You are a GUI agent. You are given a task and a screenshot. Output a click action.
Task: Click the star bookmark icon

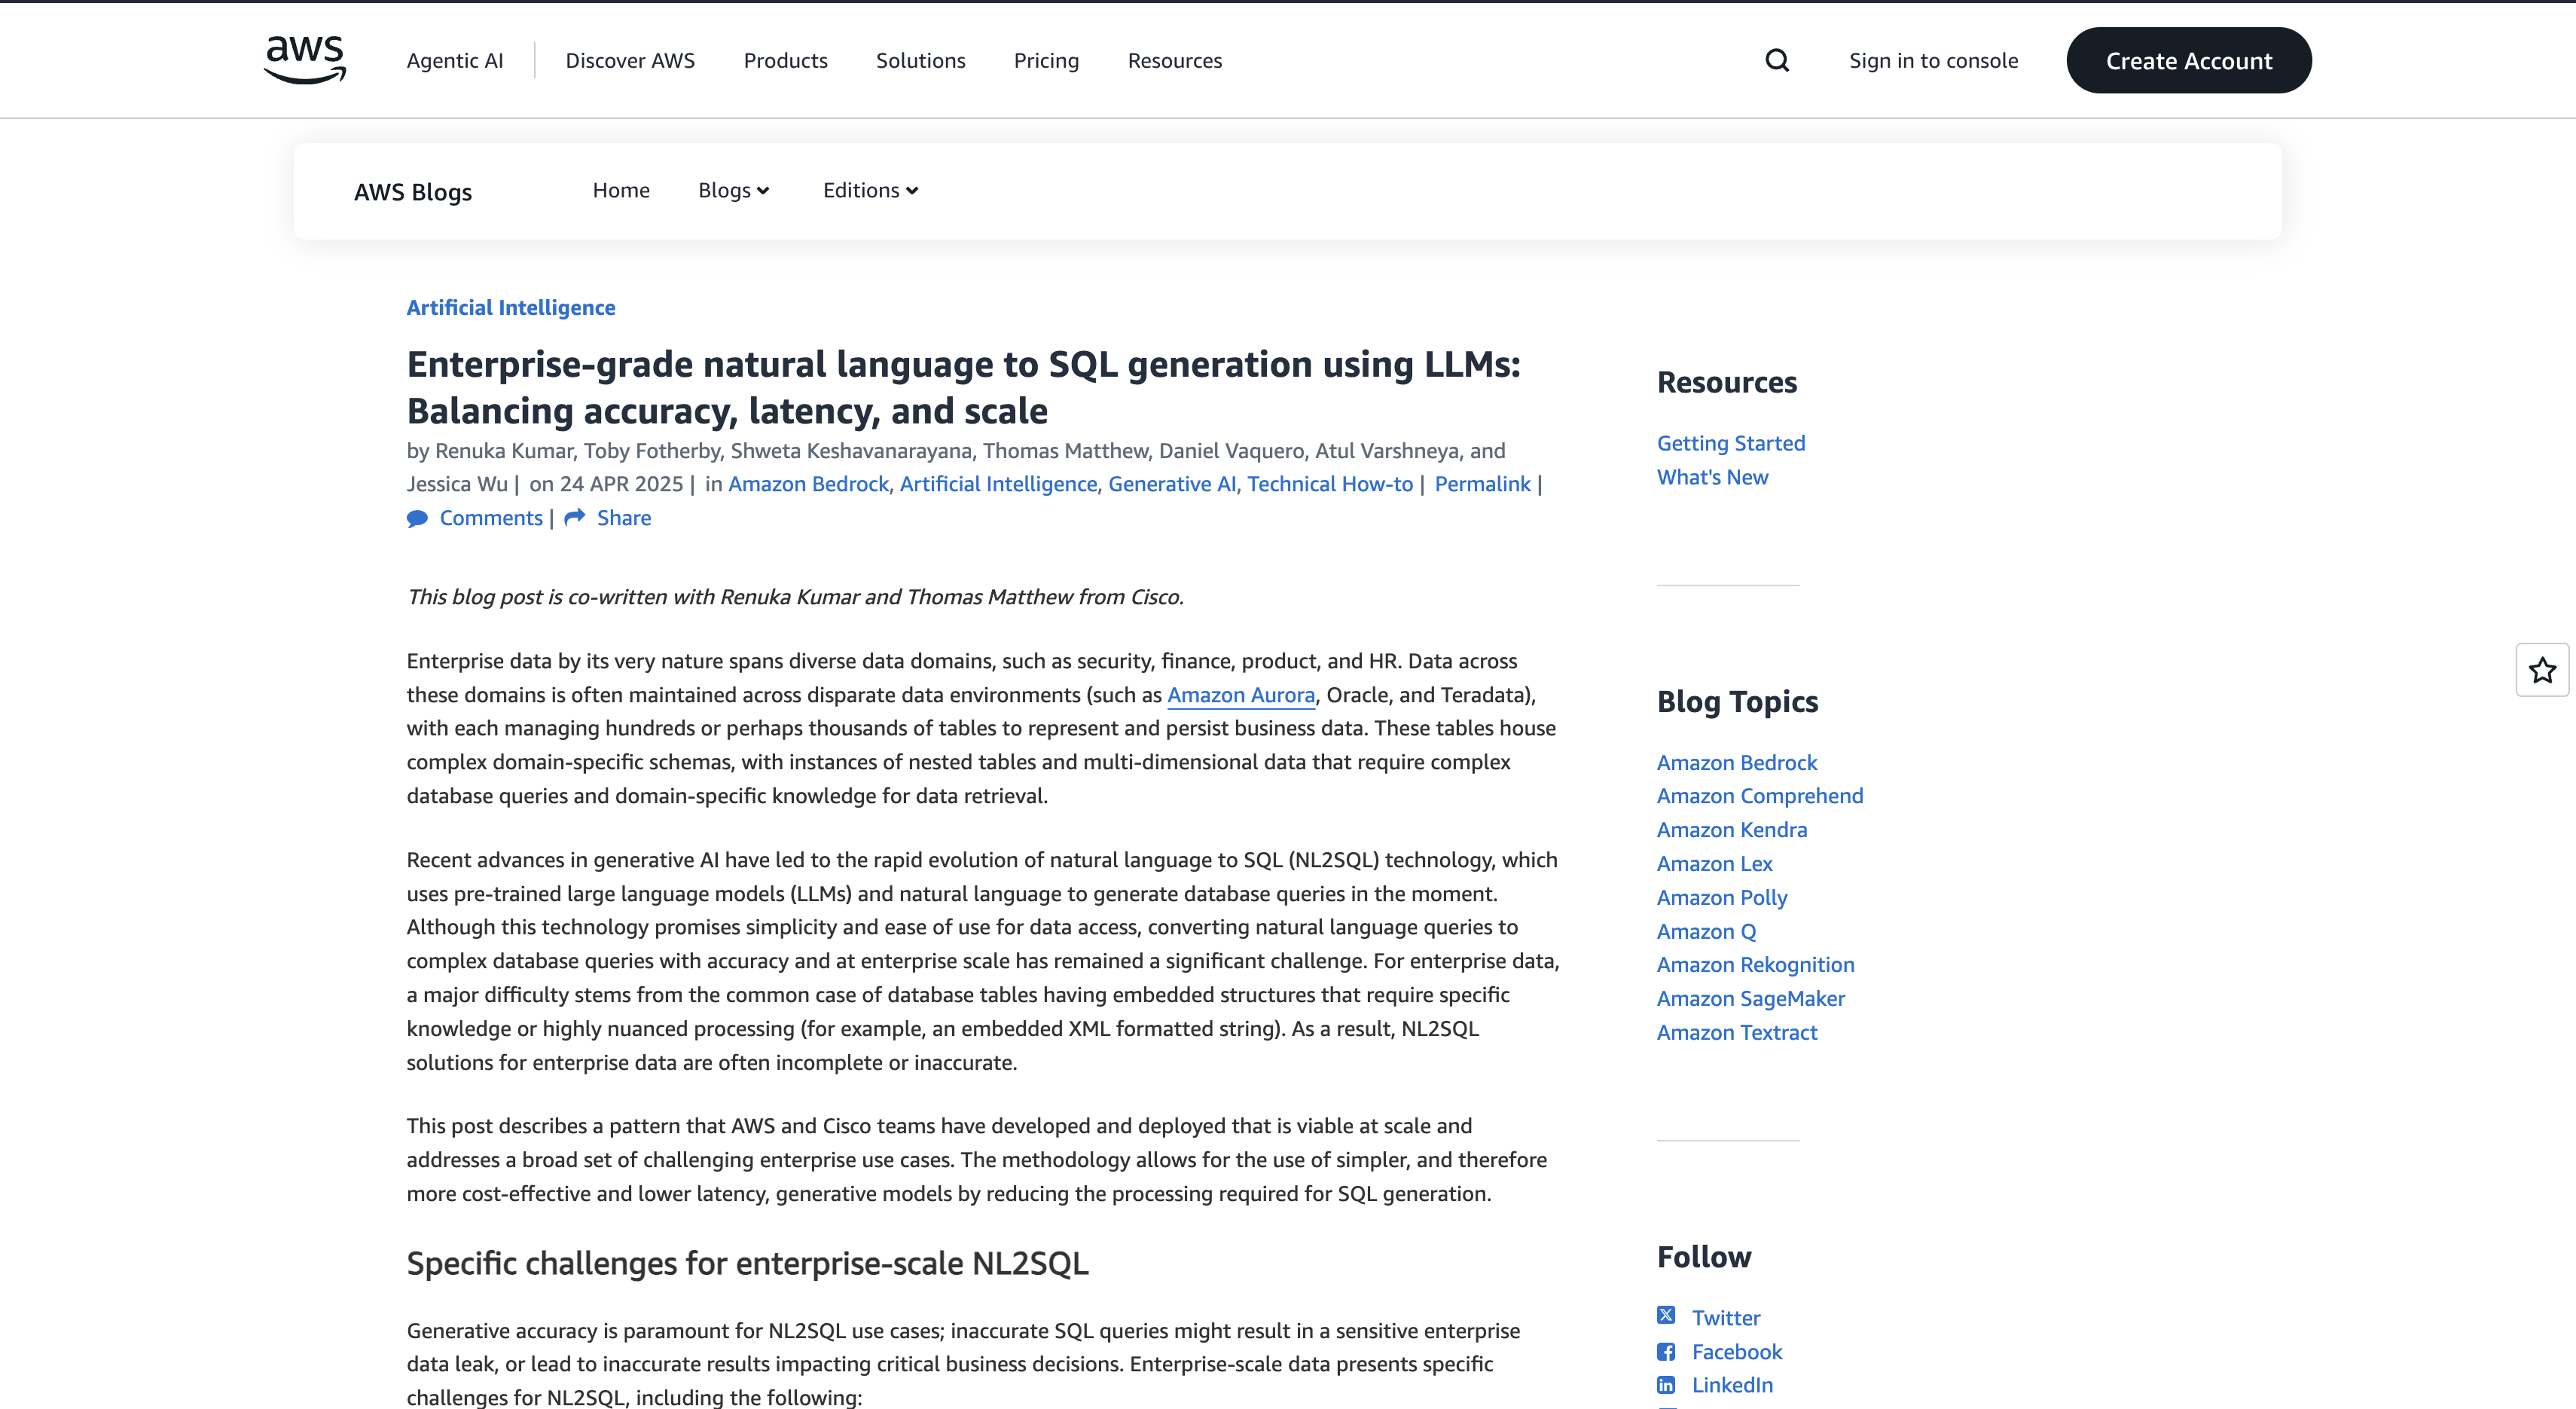(2542, 670)
